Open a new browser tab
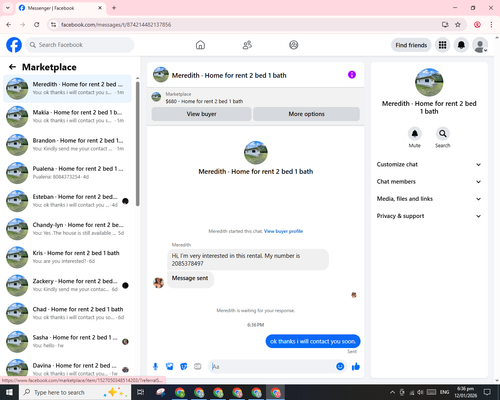Viewport: 500px width, 400px height. tap(114, 8)
